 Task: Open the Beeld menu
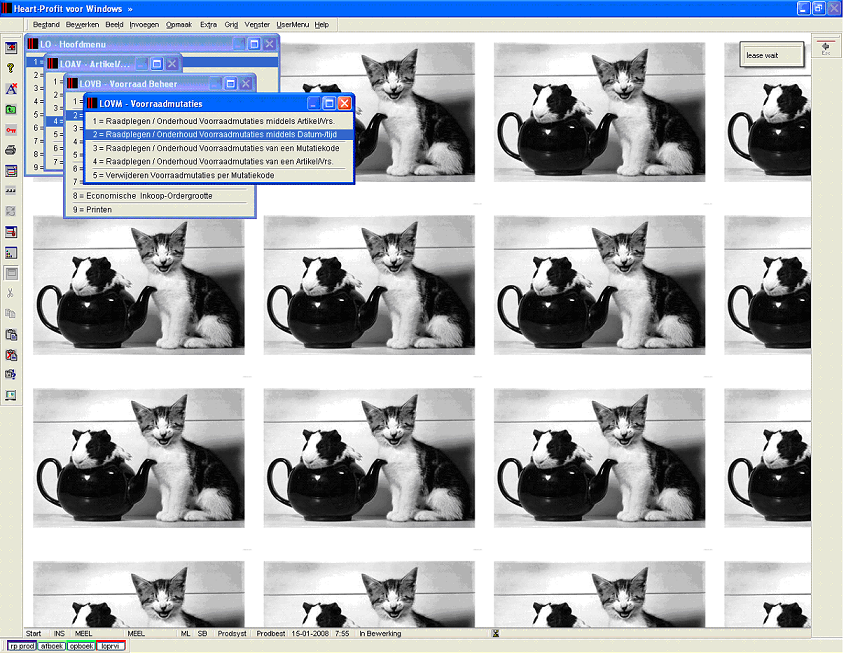click(114, 25)
